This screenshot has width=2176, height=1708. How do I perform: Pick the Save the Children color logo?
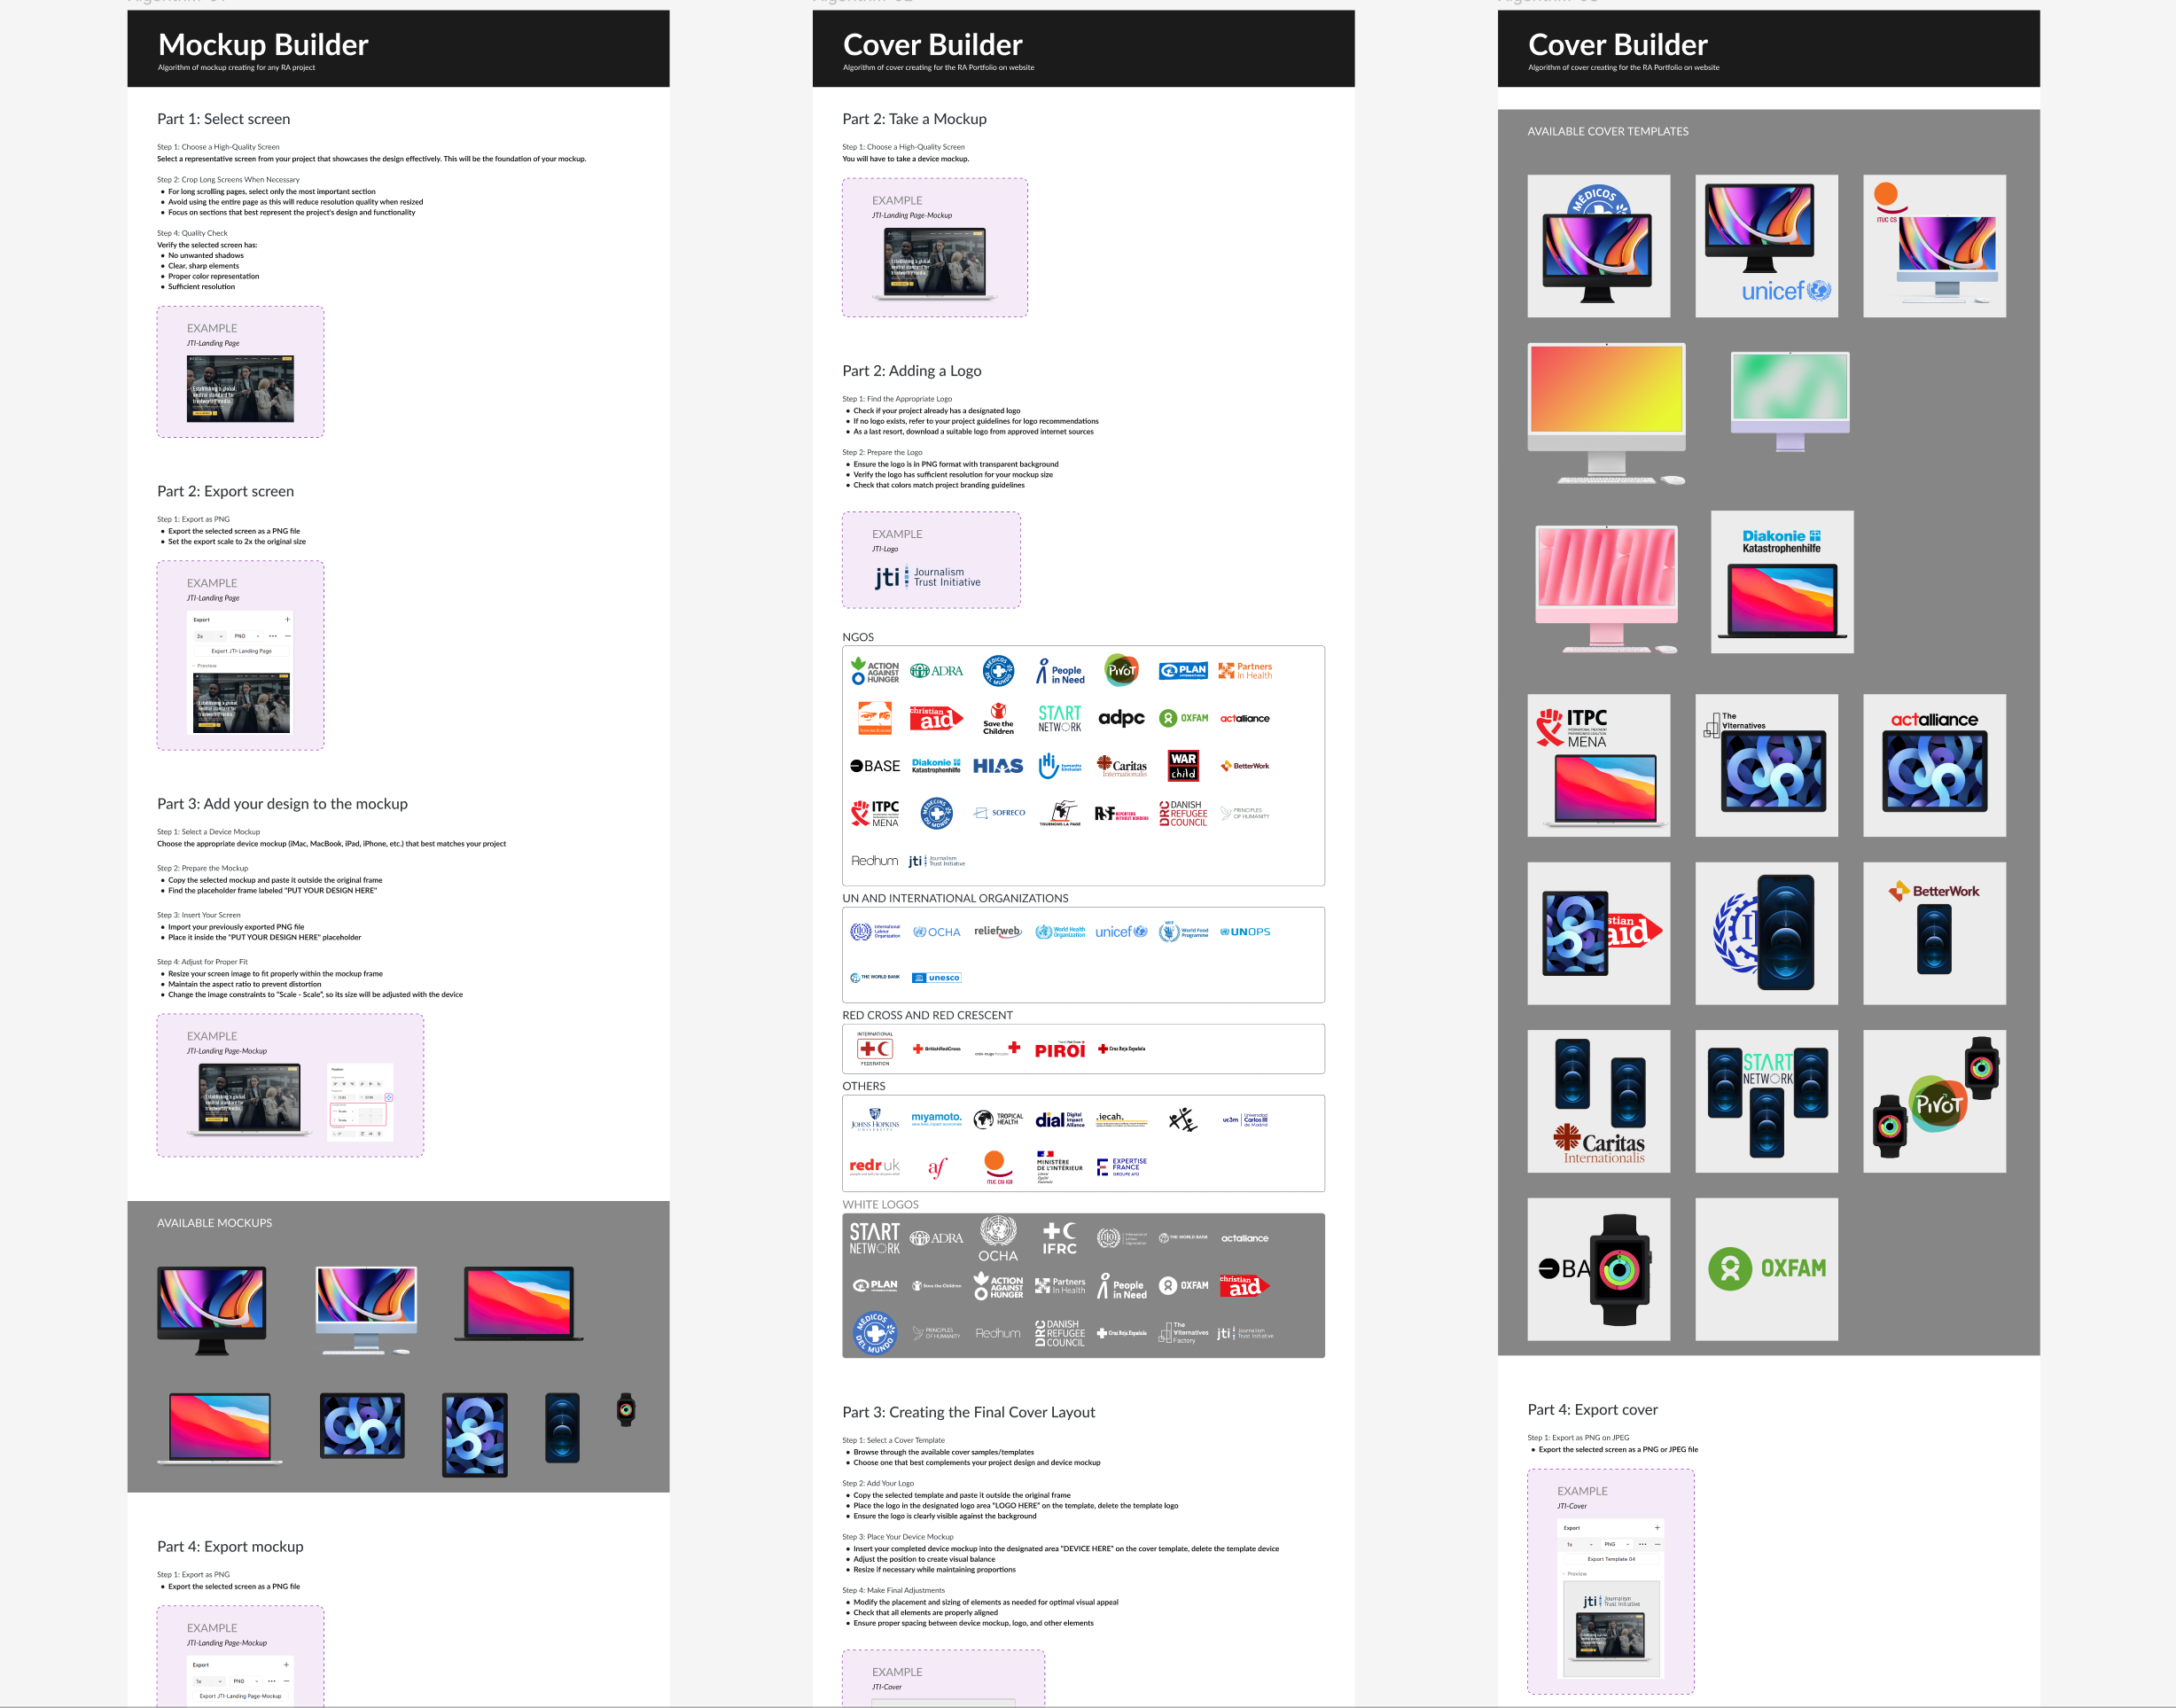[x=998, y=718]
